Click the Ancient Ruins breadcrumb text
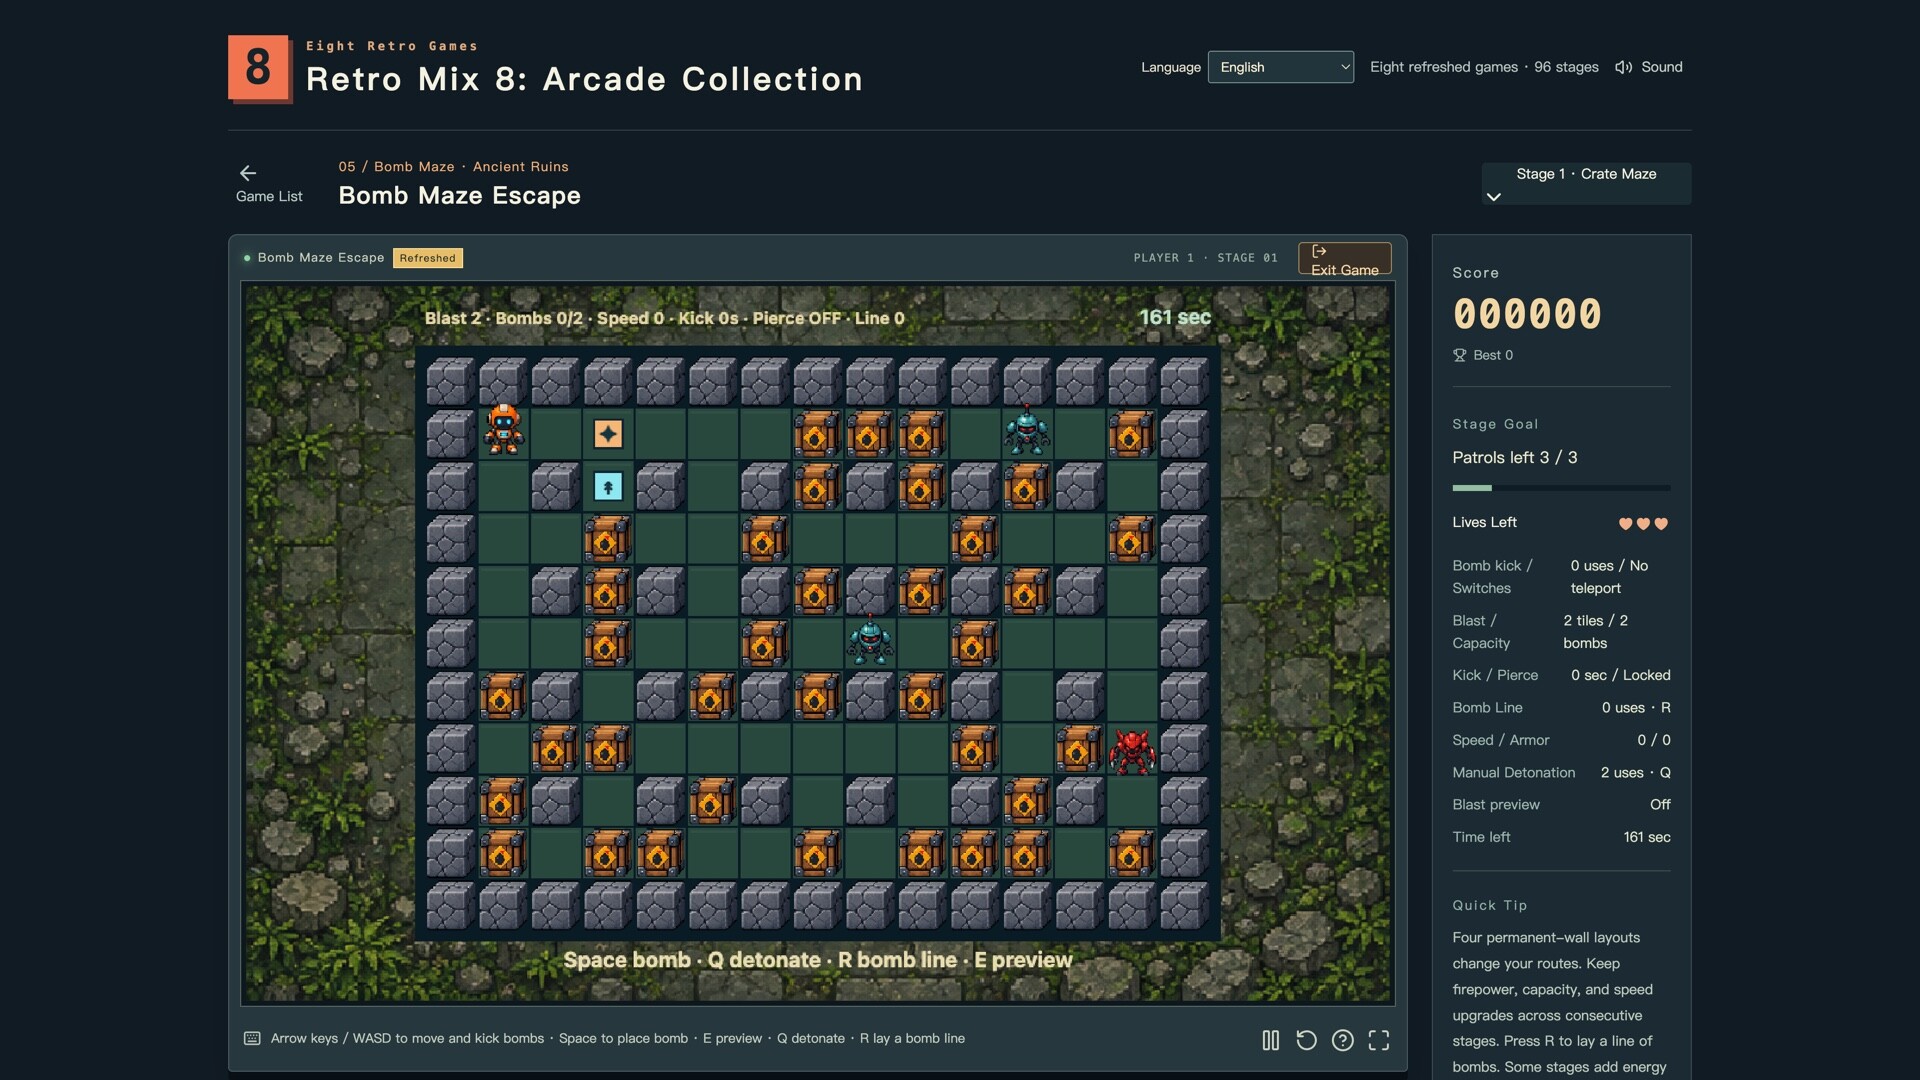This screenshot has height=1080, width=1920. click(x=521, y=167)
